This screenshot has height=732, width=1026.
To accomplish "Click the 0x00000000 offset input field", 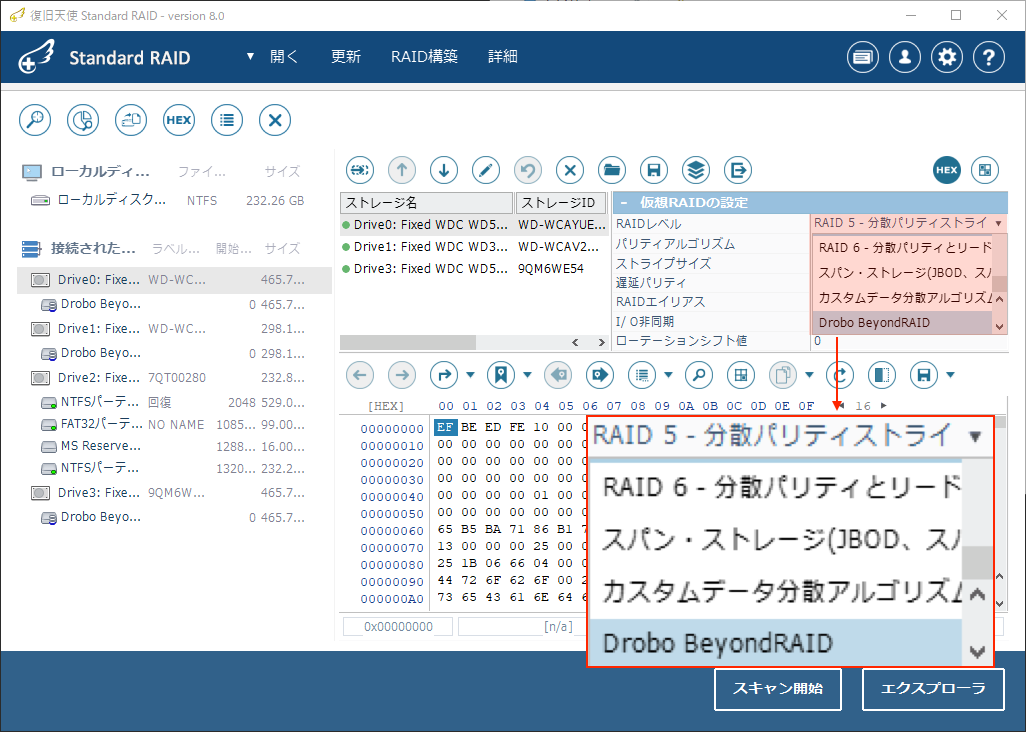I will (398, 627).
